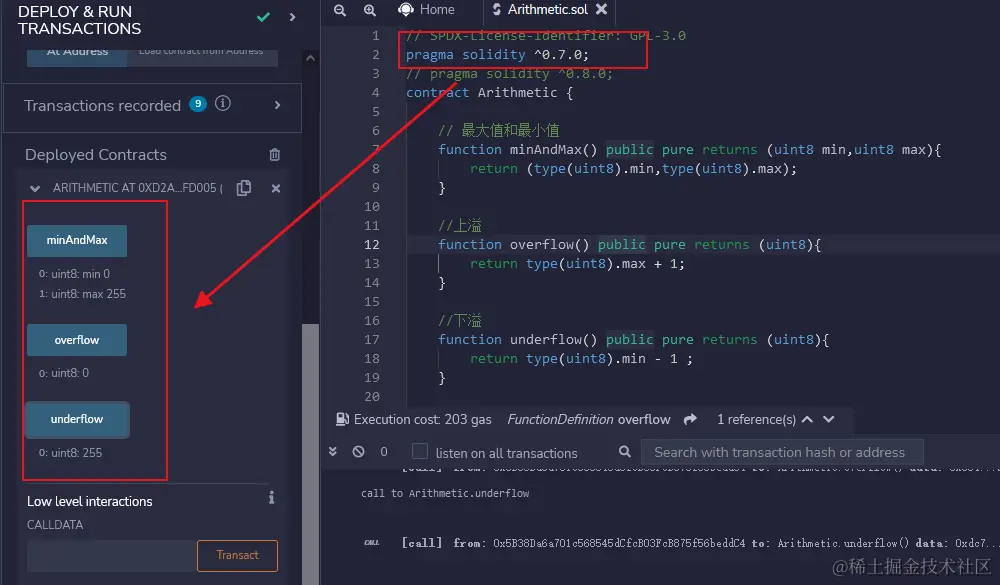The width and height of the screenshot is (1000, 585).
Task: Click the 'pragma solidity ^0.7.0;' code line
Action: pyautogui.click(x=497, y=55)
